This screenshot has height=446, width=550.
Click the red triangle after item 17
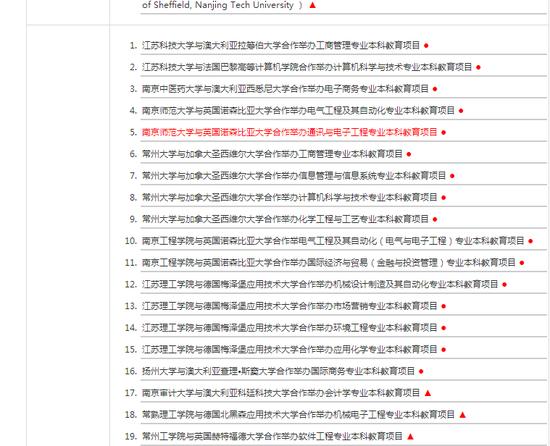(x=428, y=393)
